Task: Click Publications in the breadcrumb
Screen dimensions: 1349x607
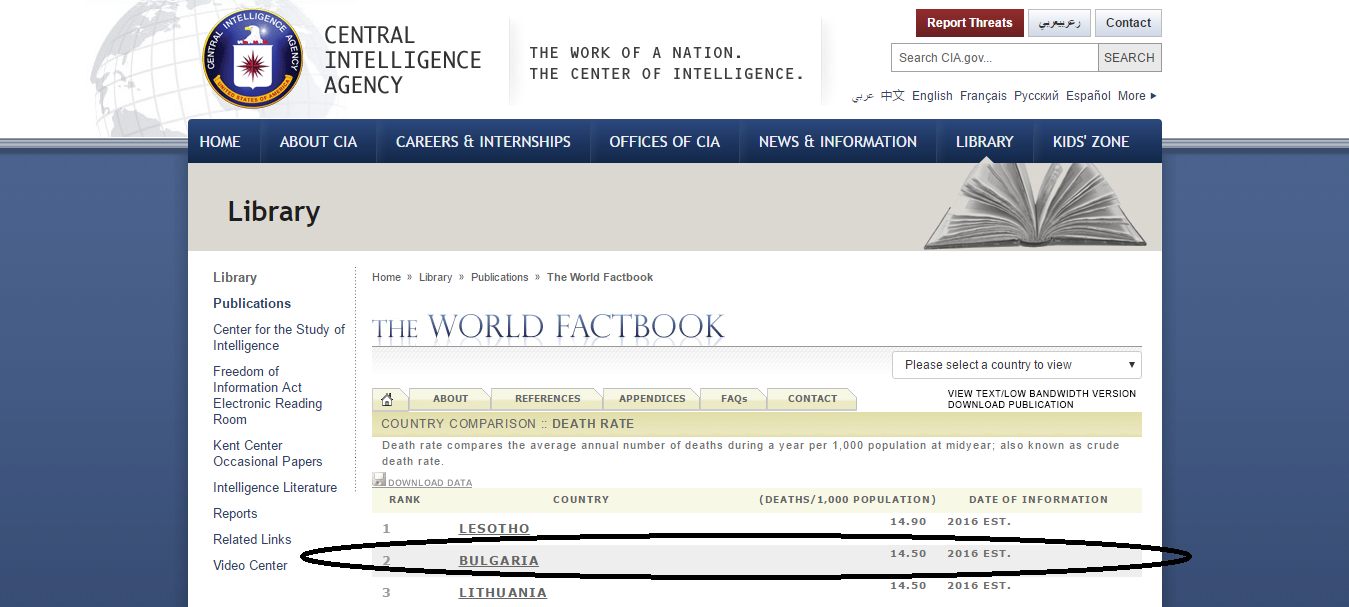Action: click(499, 278)
